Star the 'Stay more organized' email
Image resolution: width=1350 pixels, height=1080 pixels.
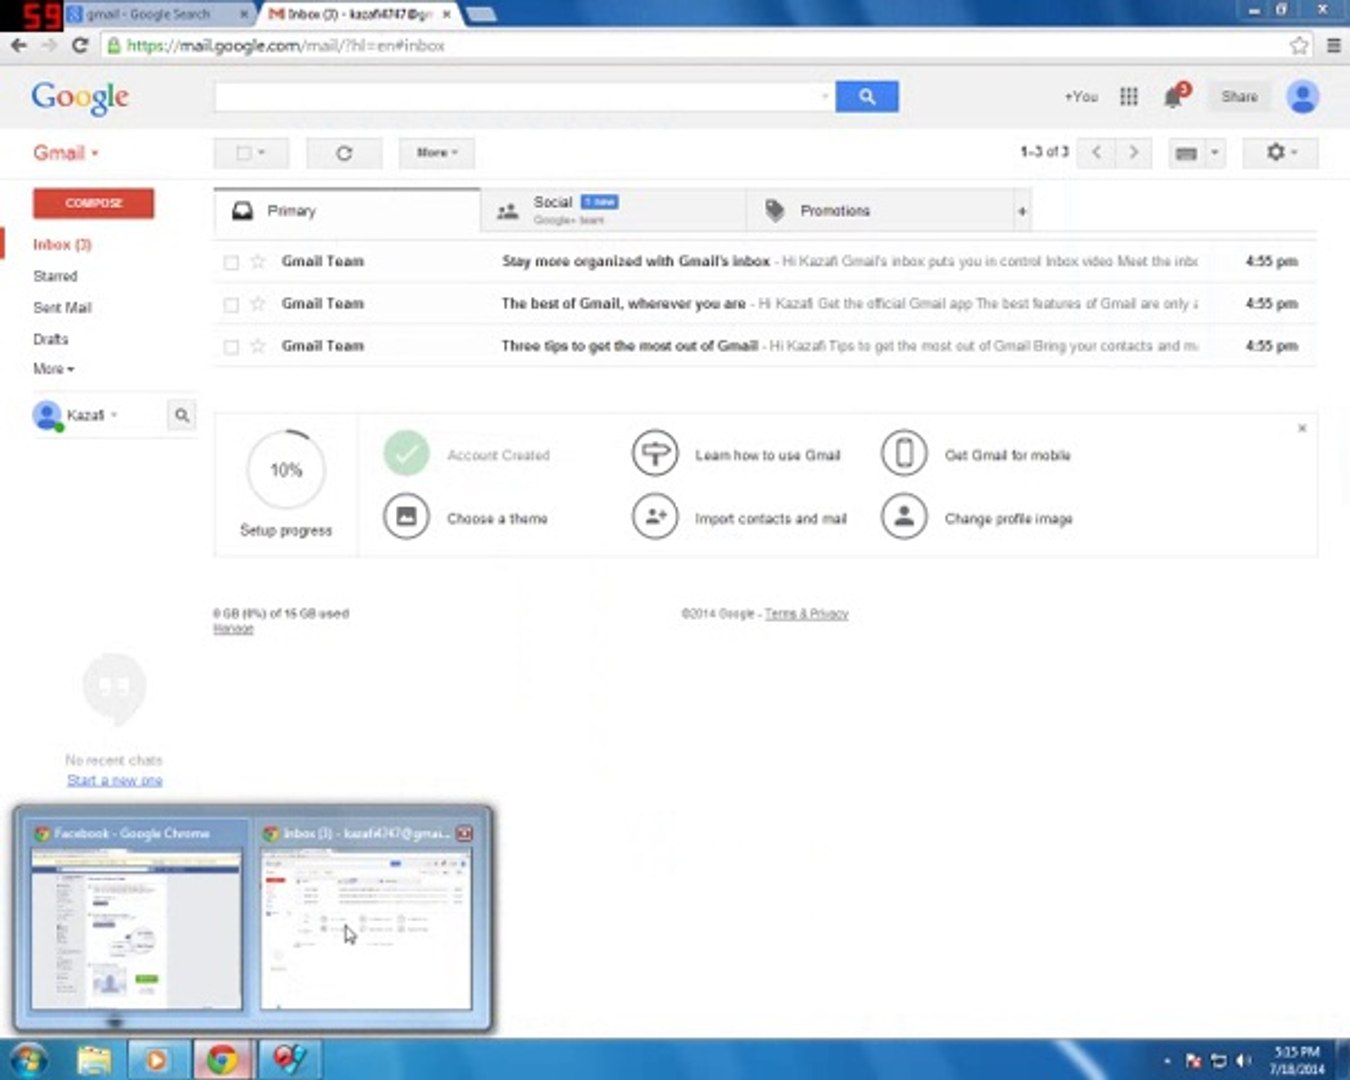(x=258, y=261)
